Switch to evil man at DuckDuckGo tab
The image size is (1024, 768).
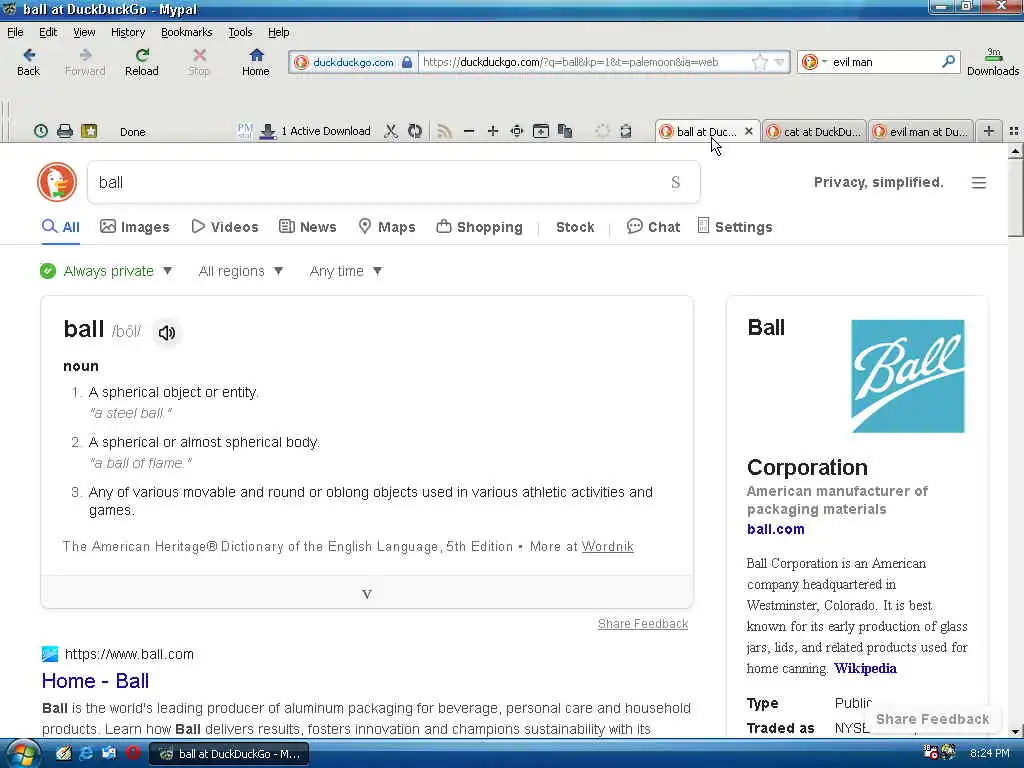coord(921,131)
